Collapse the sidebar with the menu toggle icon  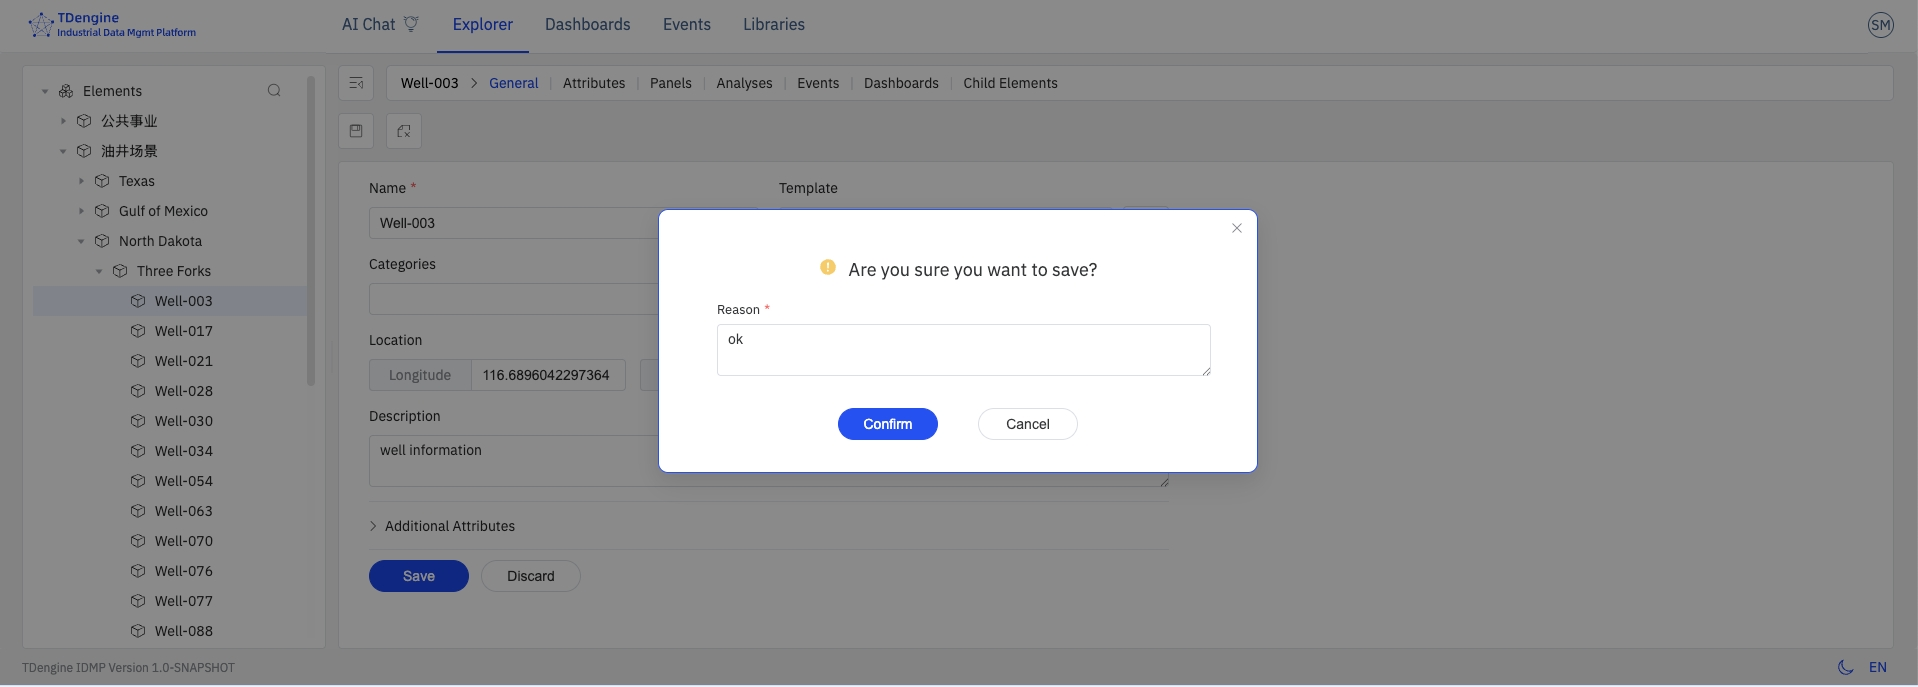coord(356,84)
